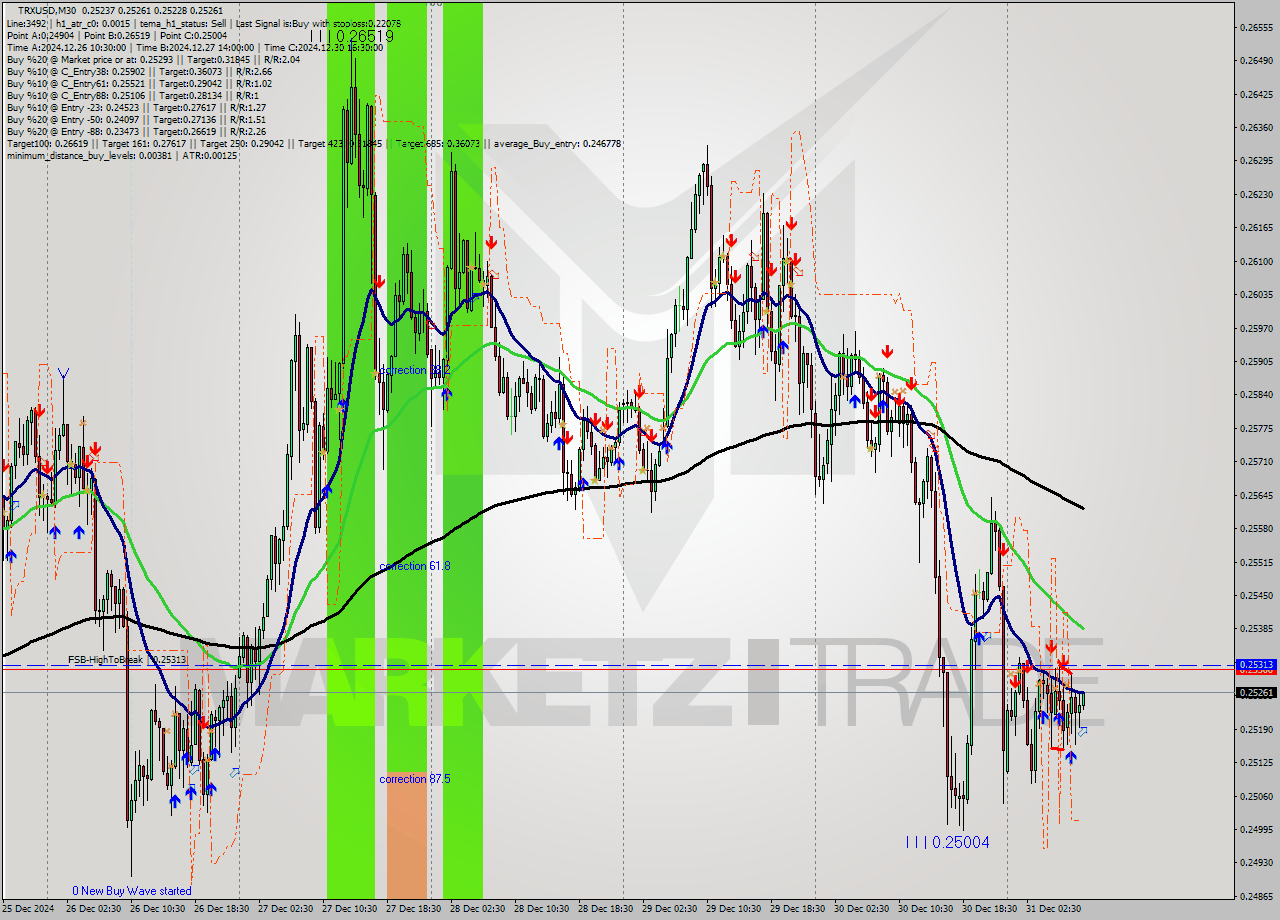Click the 0.25710 price axis label

(x=1256, y=462)
